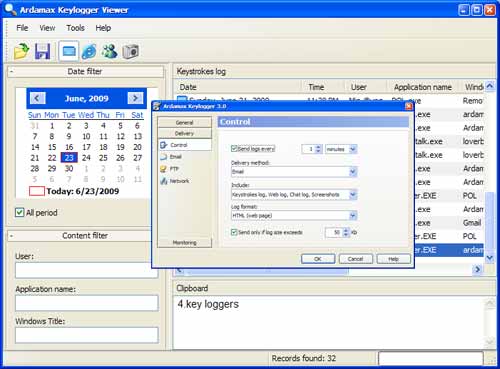Adjust the send interval number spinner
The width and height of the screenshot is (500, 369).
[x=318, y=149]
